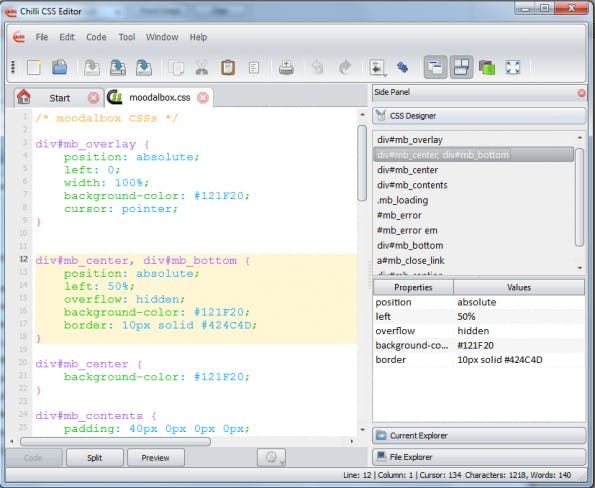Open a file with the folder icon

[59, 68]
